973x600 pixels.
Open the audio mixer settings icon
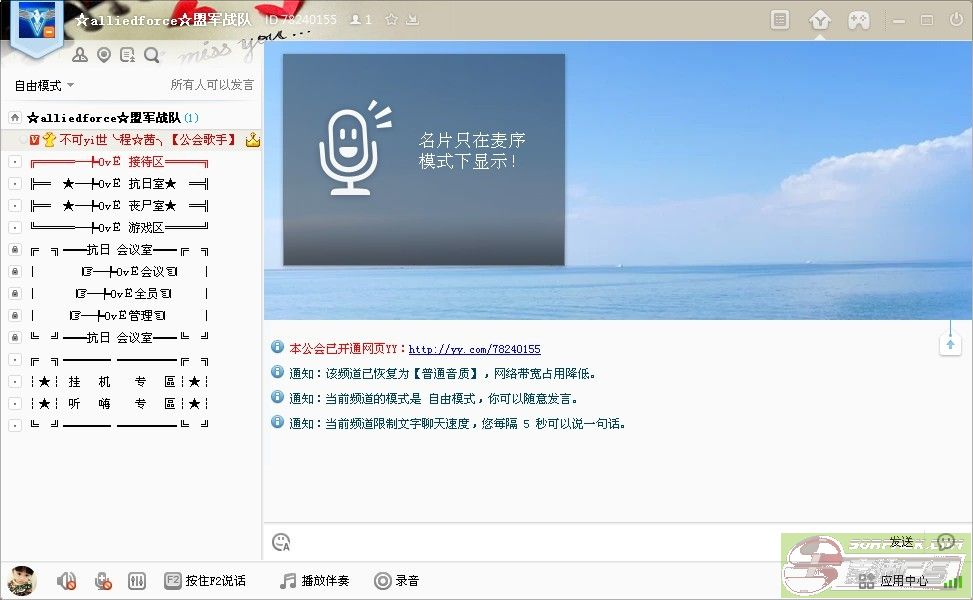[137, 581]
